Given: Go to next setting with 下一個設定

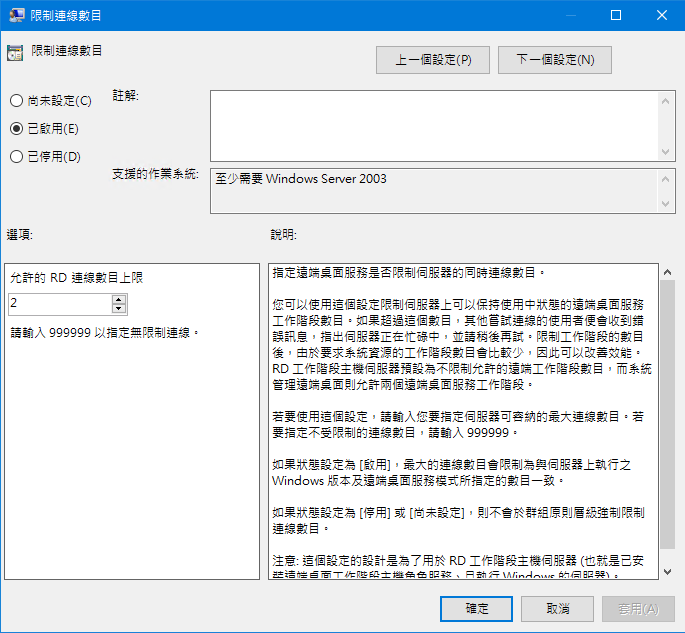Looking at the screenshot, I should tap(554, 60).
